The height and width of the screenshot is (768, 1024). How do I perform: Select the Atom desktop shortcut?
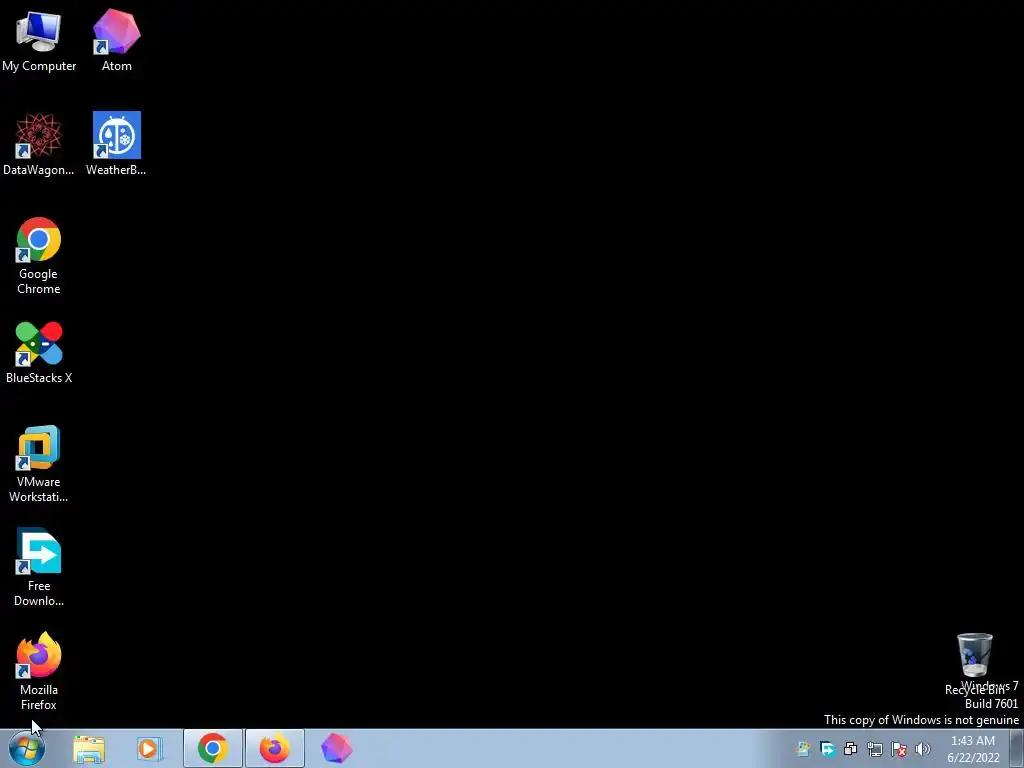click(x=116, y=40)
